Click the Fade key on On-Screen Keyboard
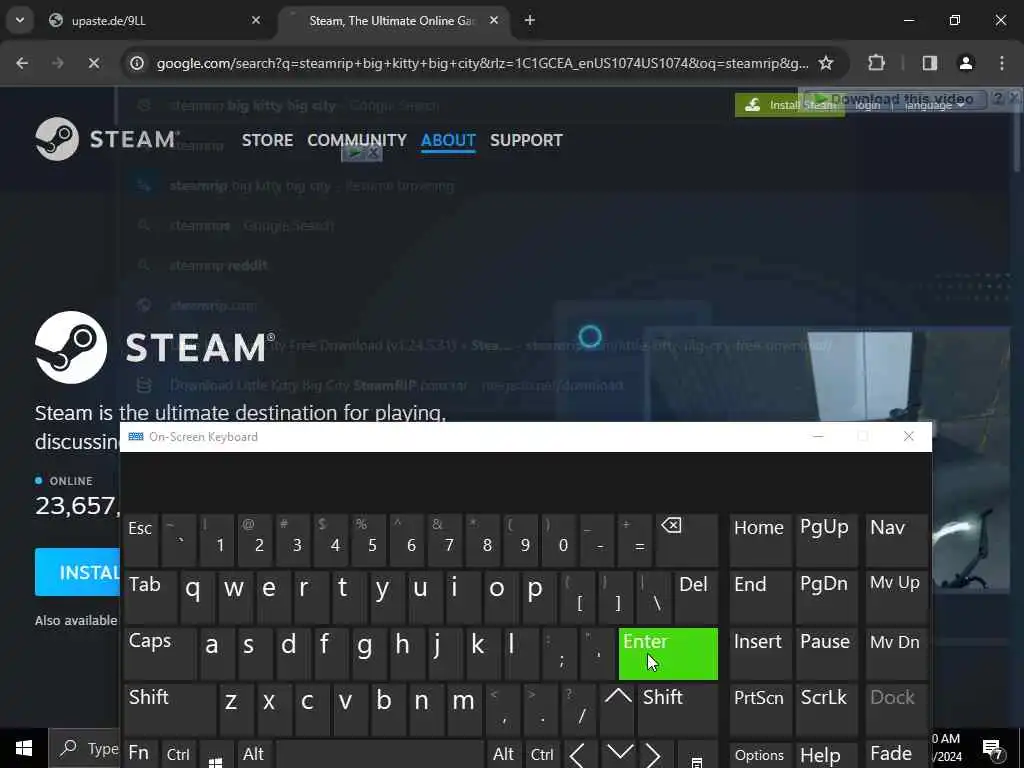 tap(896, 755)
